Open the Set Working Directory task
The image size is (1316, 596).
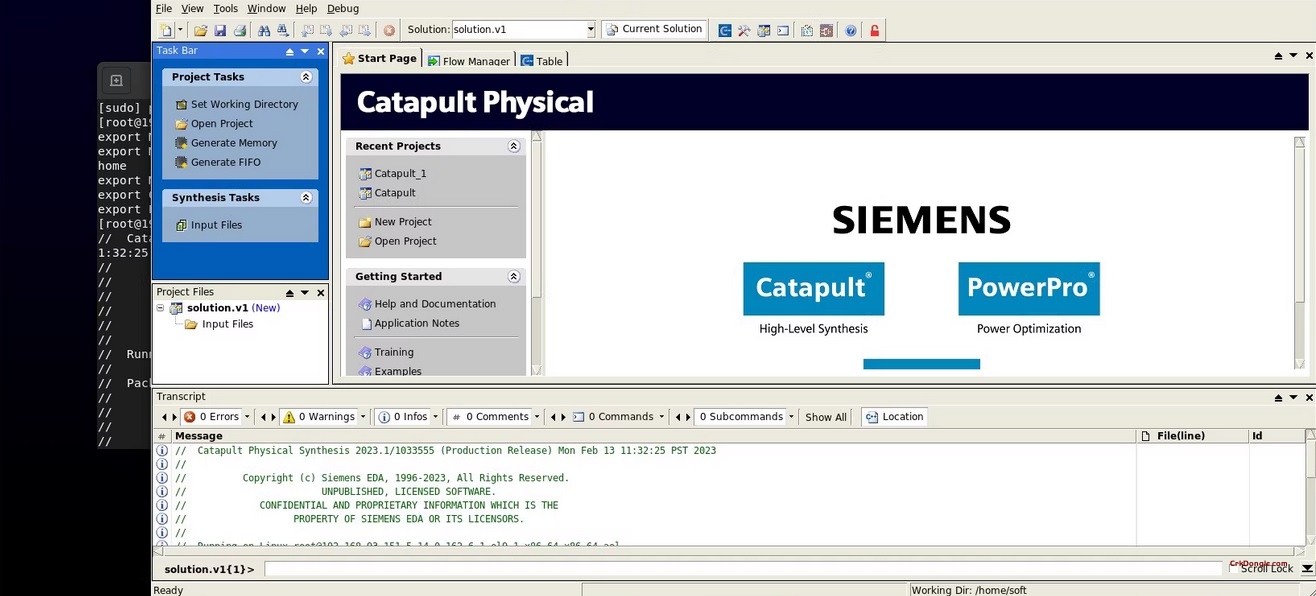tap(244, 104)
